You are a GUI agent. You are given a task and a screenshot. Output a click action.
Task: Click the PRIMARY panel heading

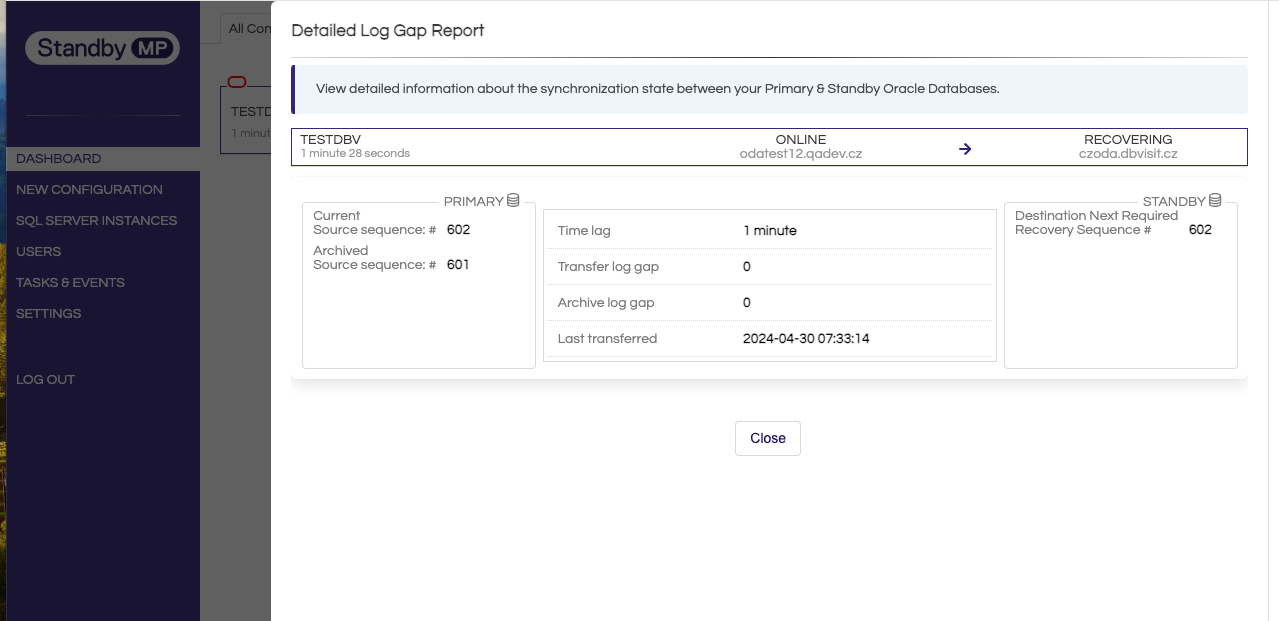click(x=473, y=202)
